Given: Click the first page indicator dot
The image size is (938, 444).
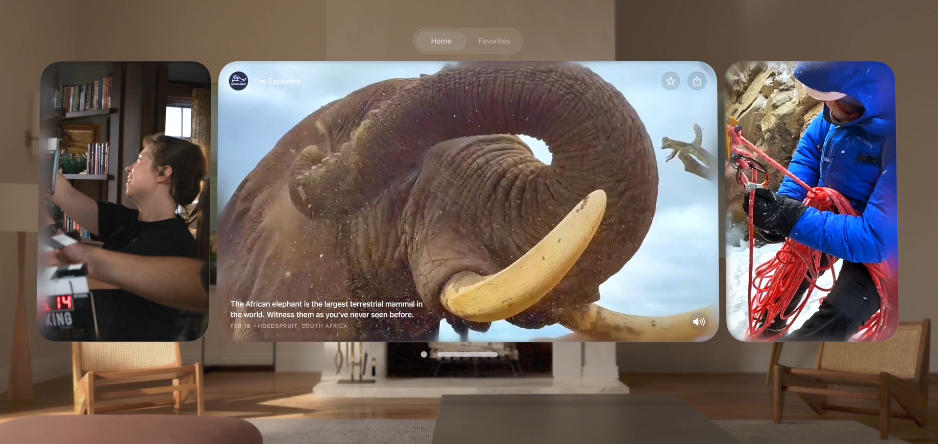Looking at the screenshot, I should [424, 354].
